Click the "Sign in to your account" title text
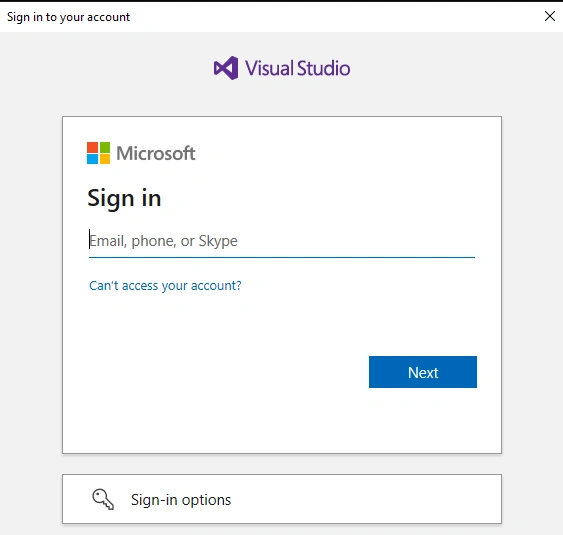This screenshot has height=535, width=563. [x=69, y=17]
